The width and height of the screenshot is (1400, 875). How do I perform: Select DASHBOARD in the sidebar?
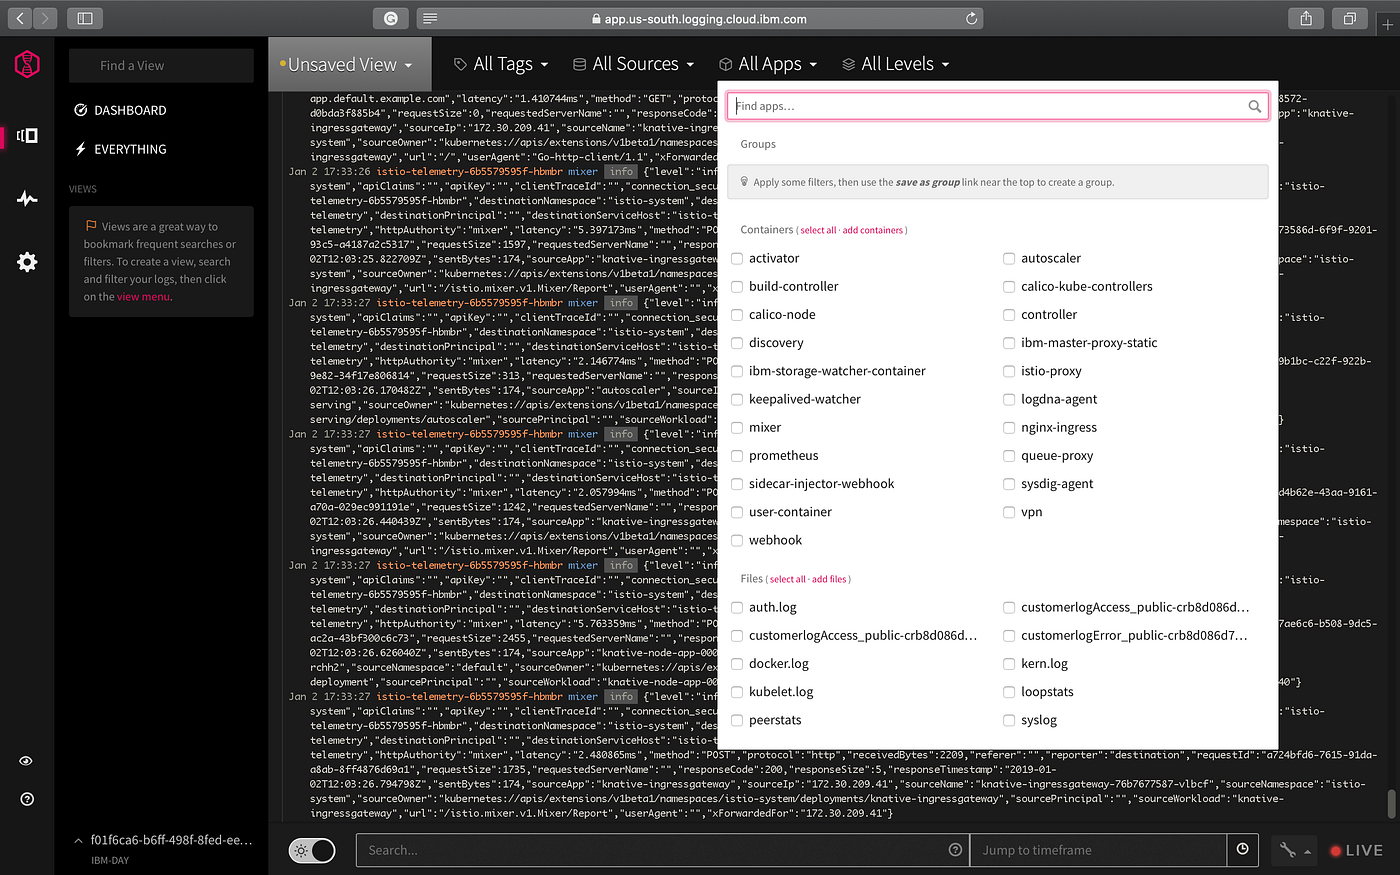pos(130,110)
